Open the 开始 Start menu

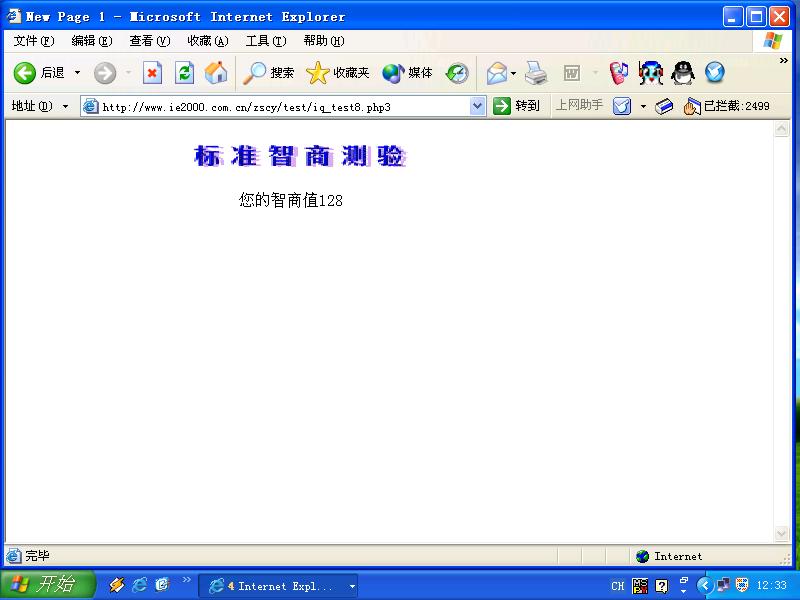47,584
